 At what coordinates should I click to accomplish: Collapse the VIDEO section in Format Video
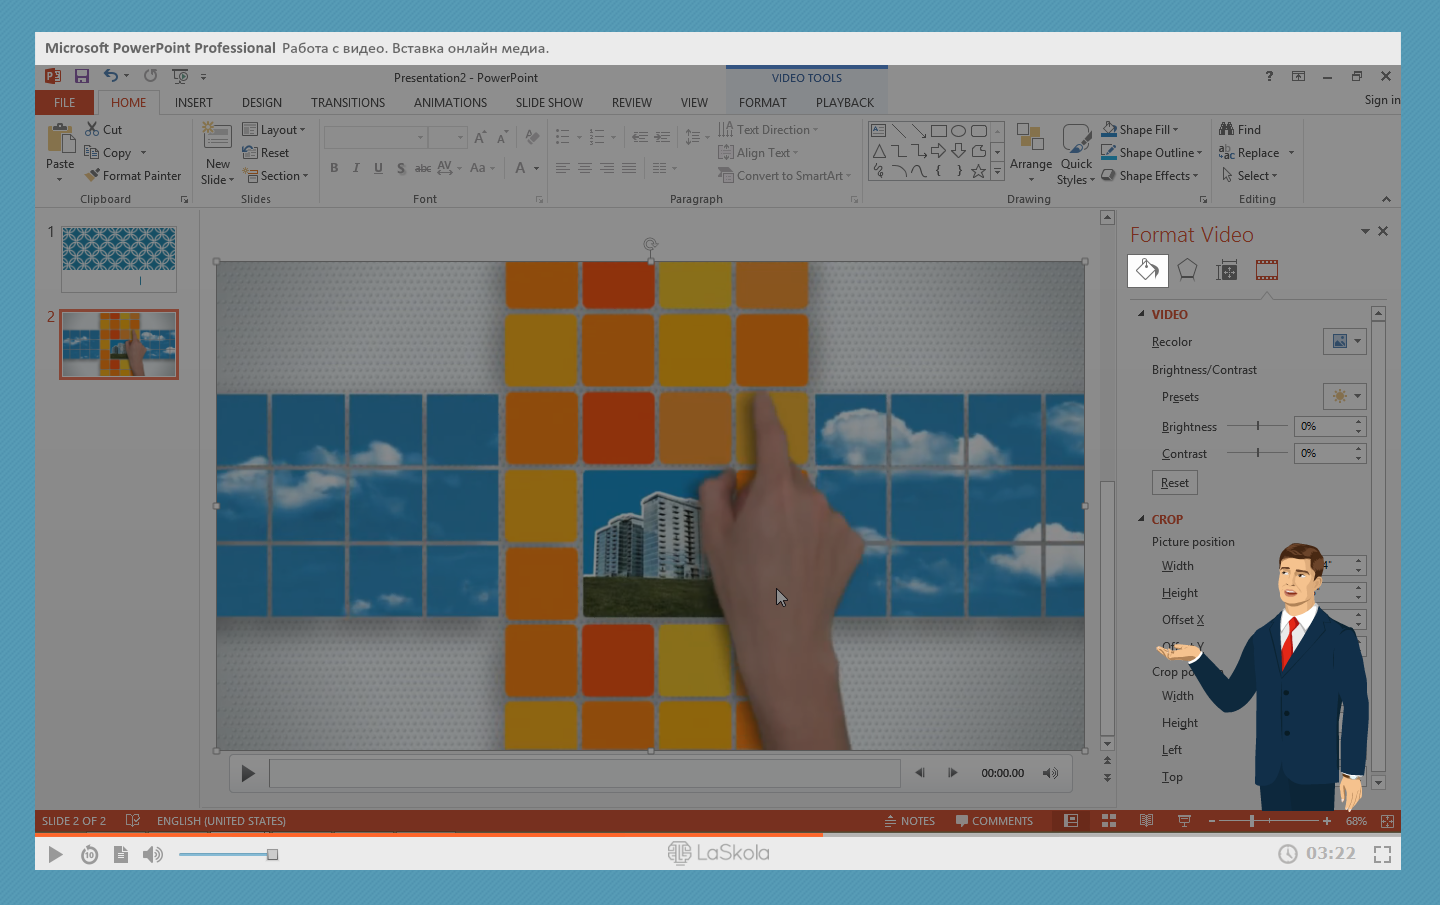pyautogui.click(x=1141, y=314)
